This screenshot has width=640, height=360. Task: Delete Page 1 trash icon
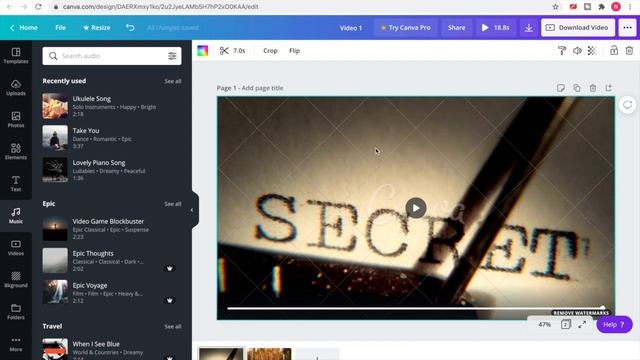(x=593, y=88)
